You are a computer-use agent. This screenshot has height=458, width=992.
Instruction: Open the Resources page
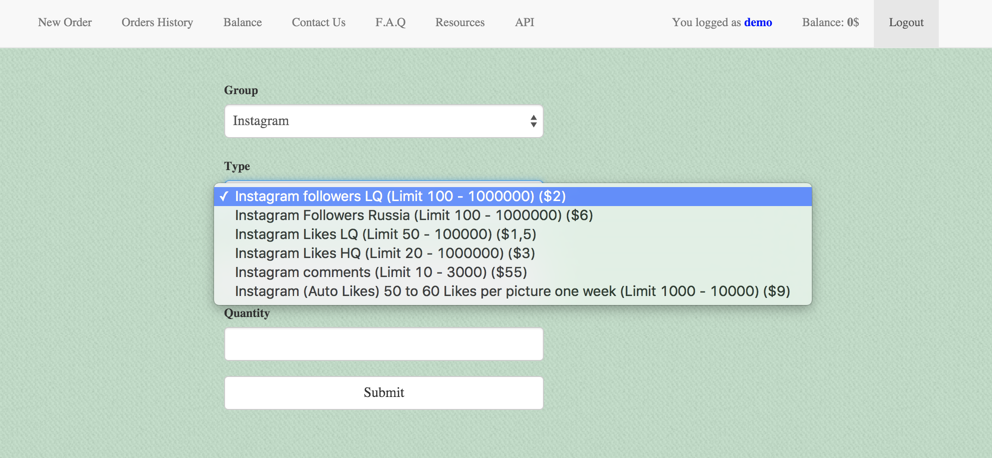tap(460, 23)
